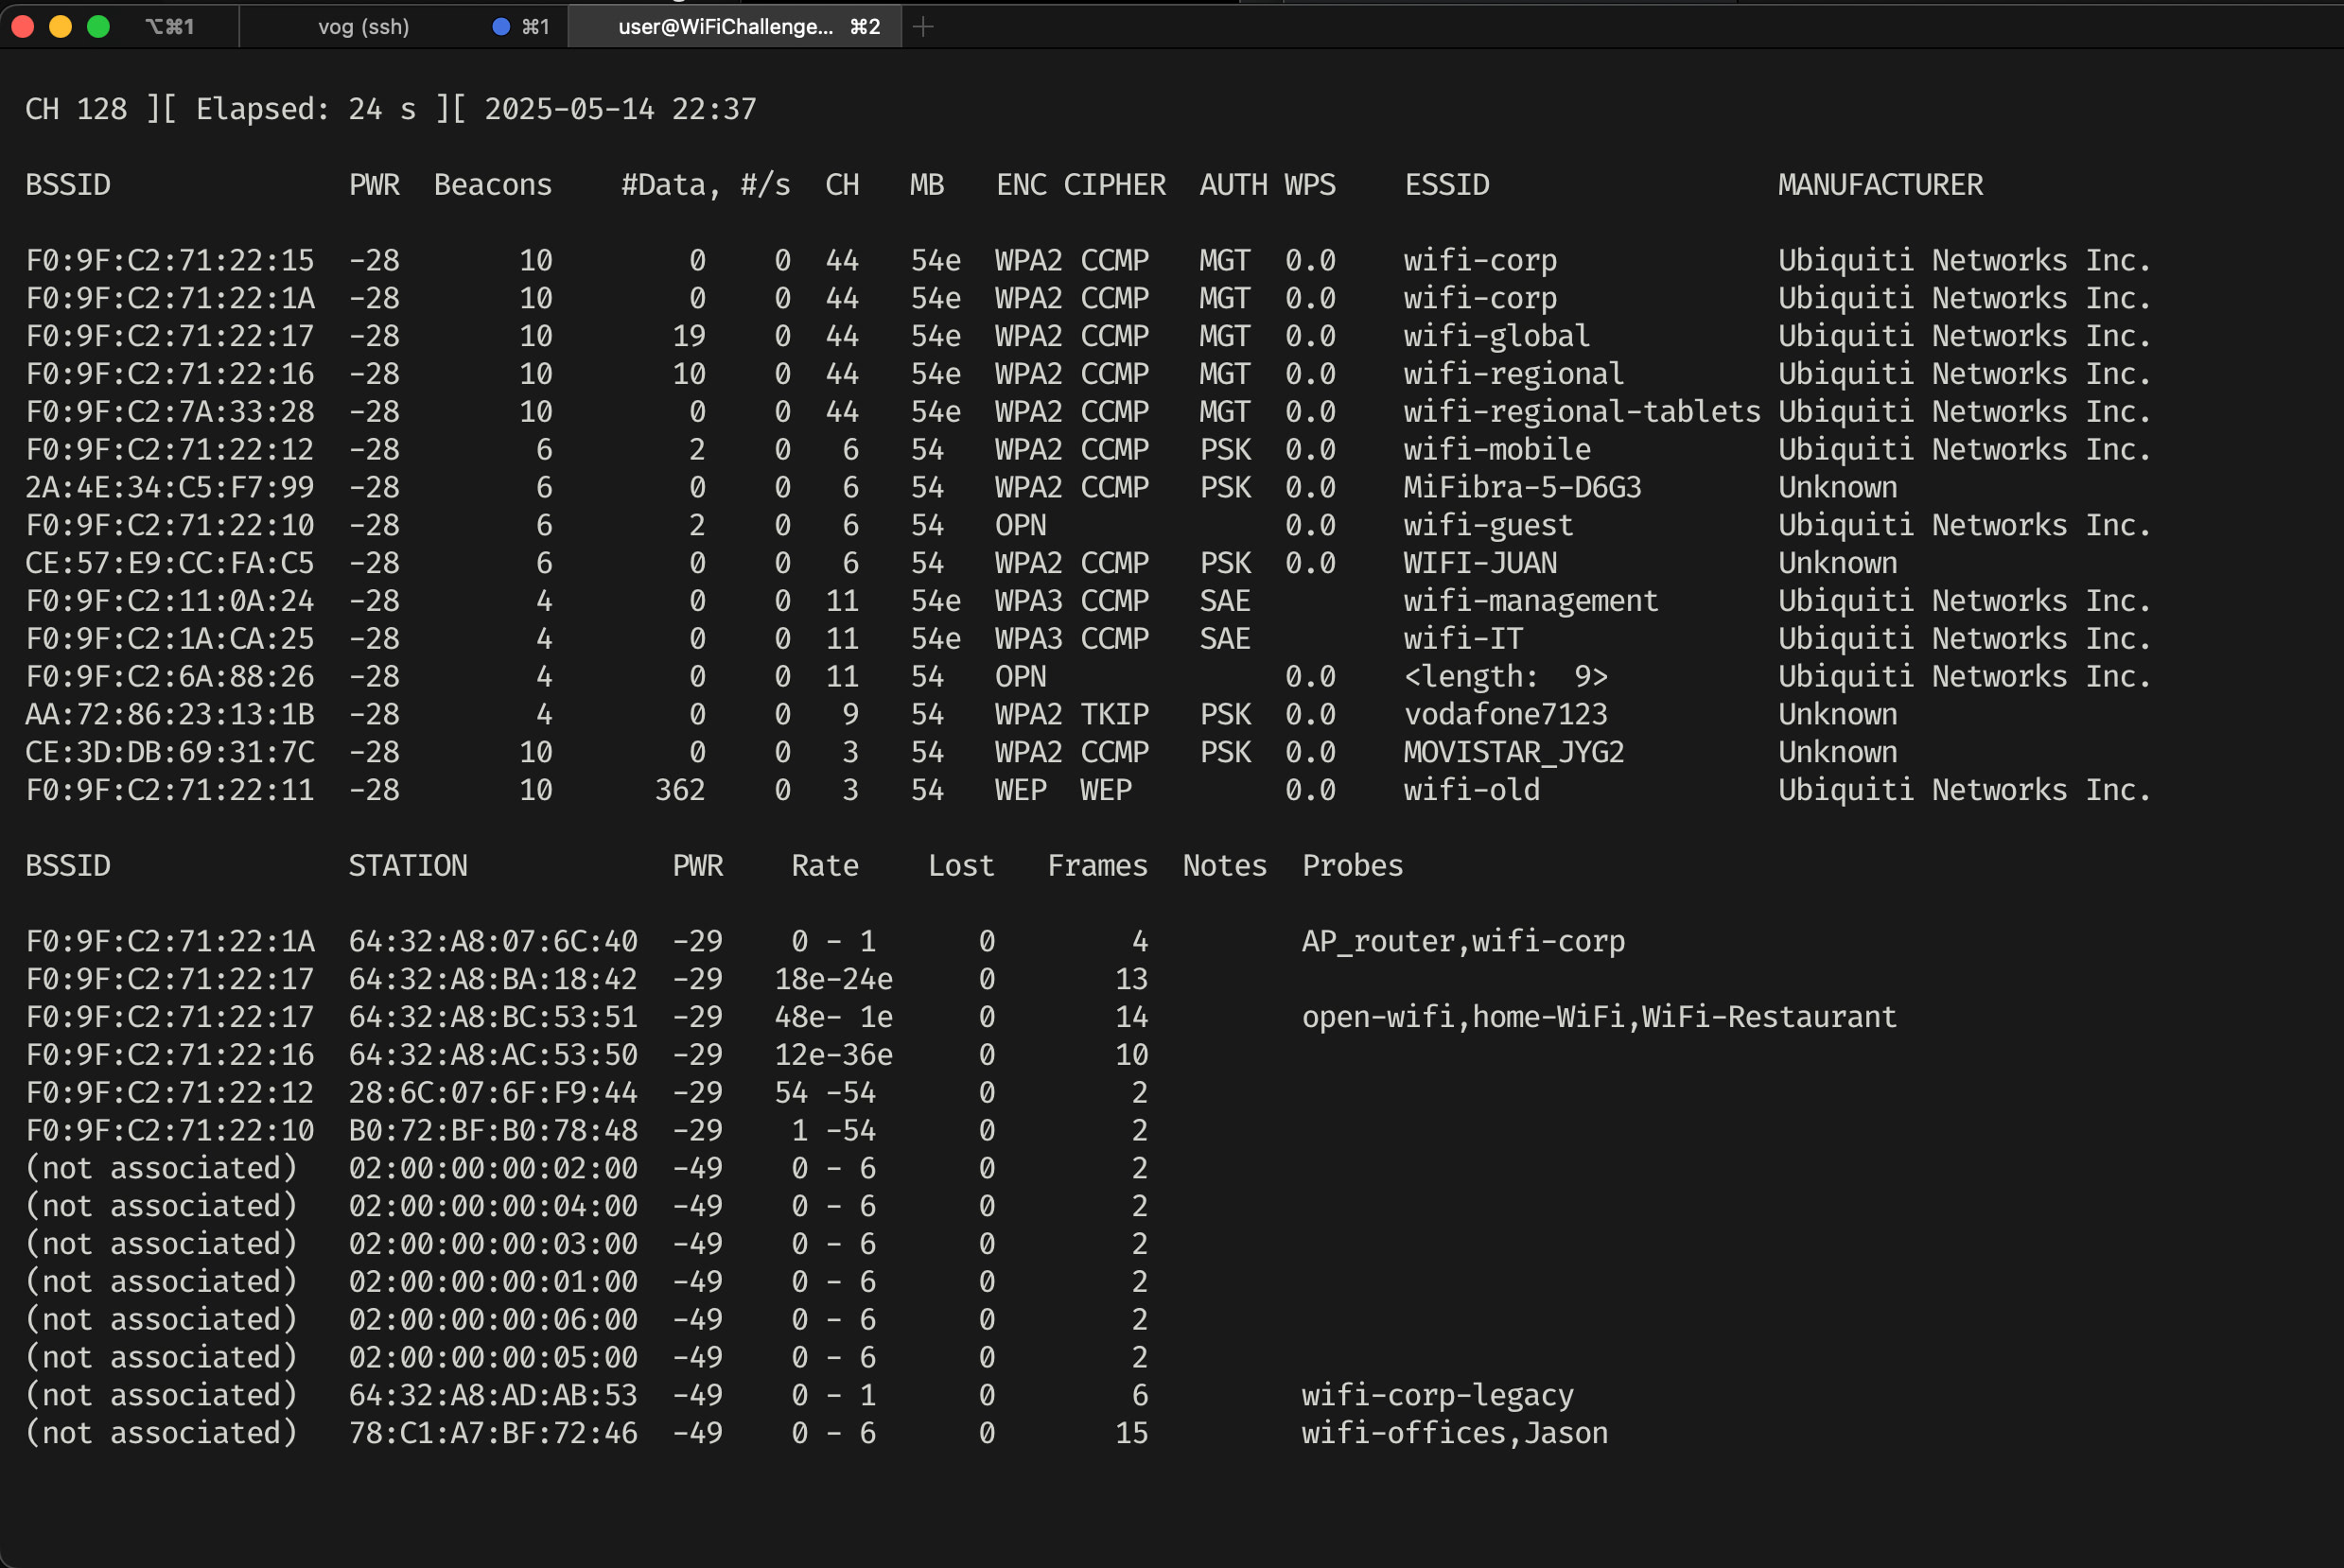Click the wifi-regional-tablets ESSID entry
Image resolution: width=2344 pixels, height=1568 pixels.
(x=1581, y=412)
